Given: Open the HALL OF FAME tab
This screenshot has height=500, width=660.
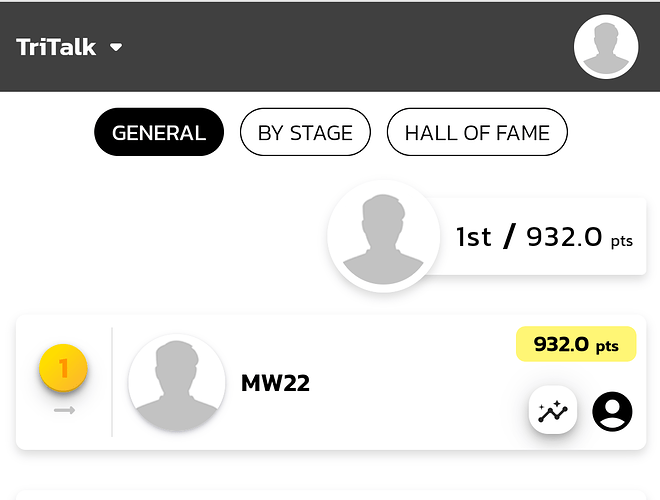Looking at the screenshot, I should coord(477,132).
